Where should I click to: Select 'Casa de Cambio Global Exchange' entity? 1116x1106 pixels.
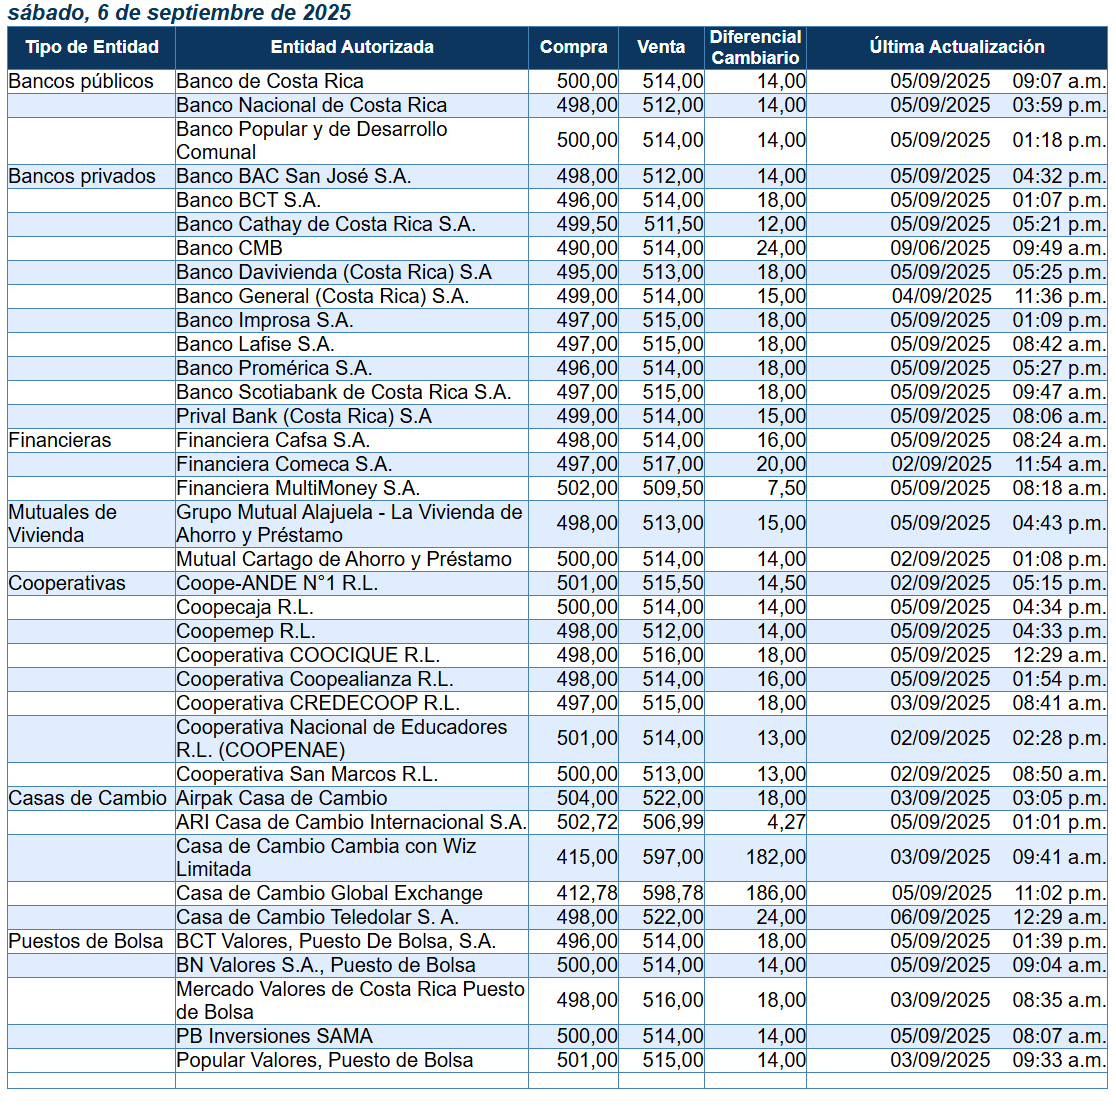[330, 894]
